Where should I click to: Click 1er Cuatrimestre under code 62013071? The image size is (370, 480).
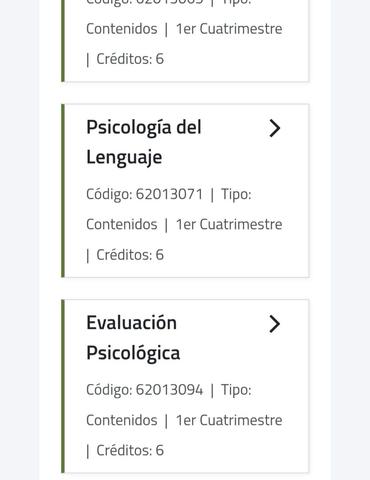coord(229,225)
